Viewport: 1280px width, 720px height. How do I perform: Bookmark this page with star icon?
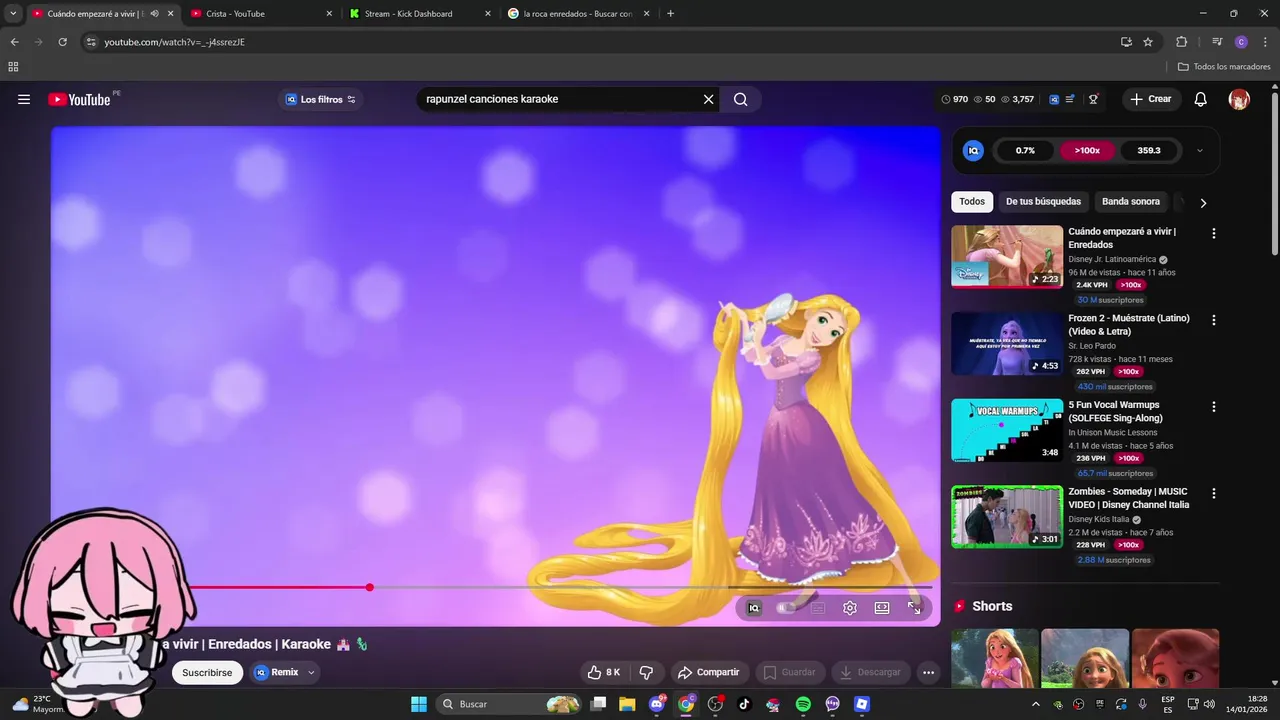pos(1148,42)
